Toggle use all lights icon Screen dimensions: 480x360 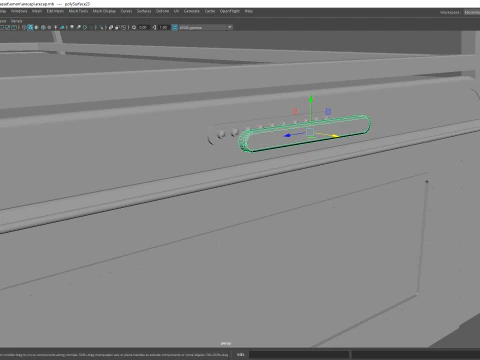[x=55, y=27]
